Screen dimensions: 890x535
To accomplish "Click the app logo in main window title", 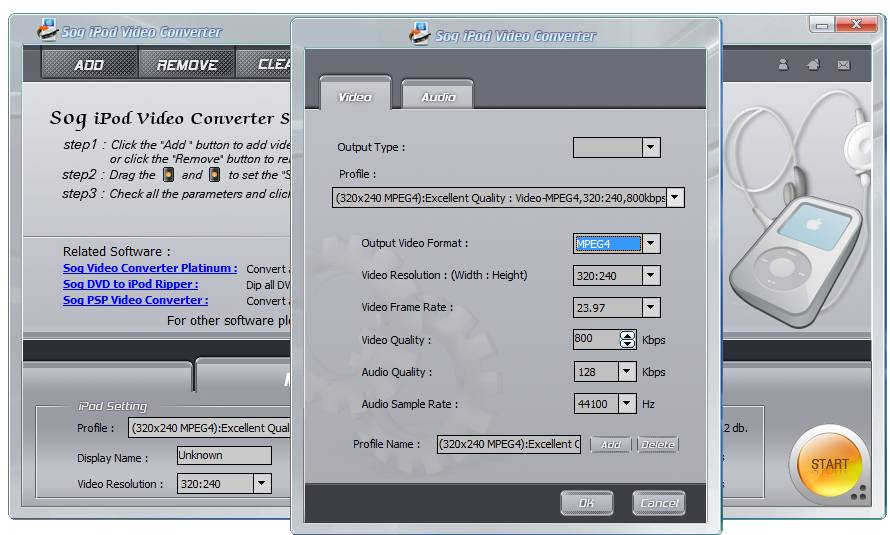I will [x=48, y=29].
